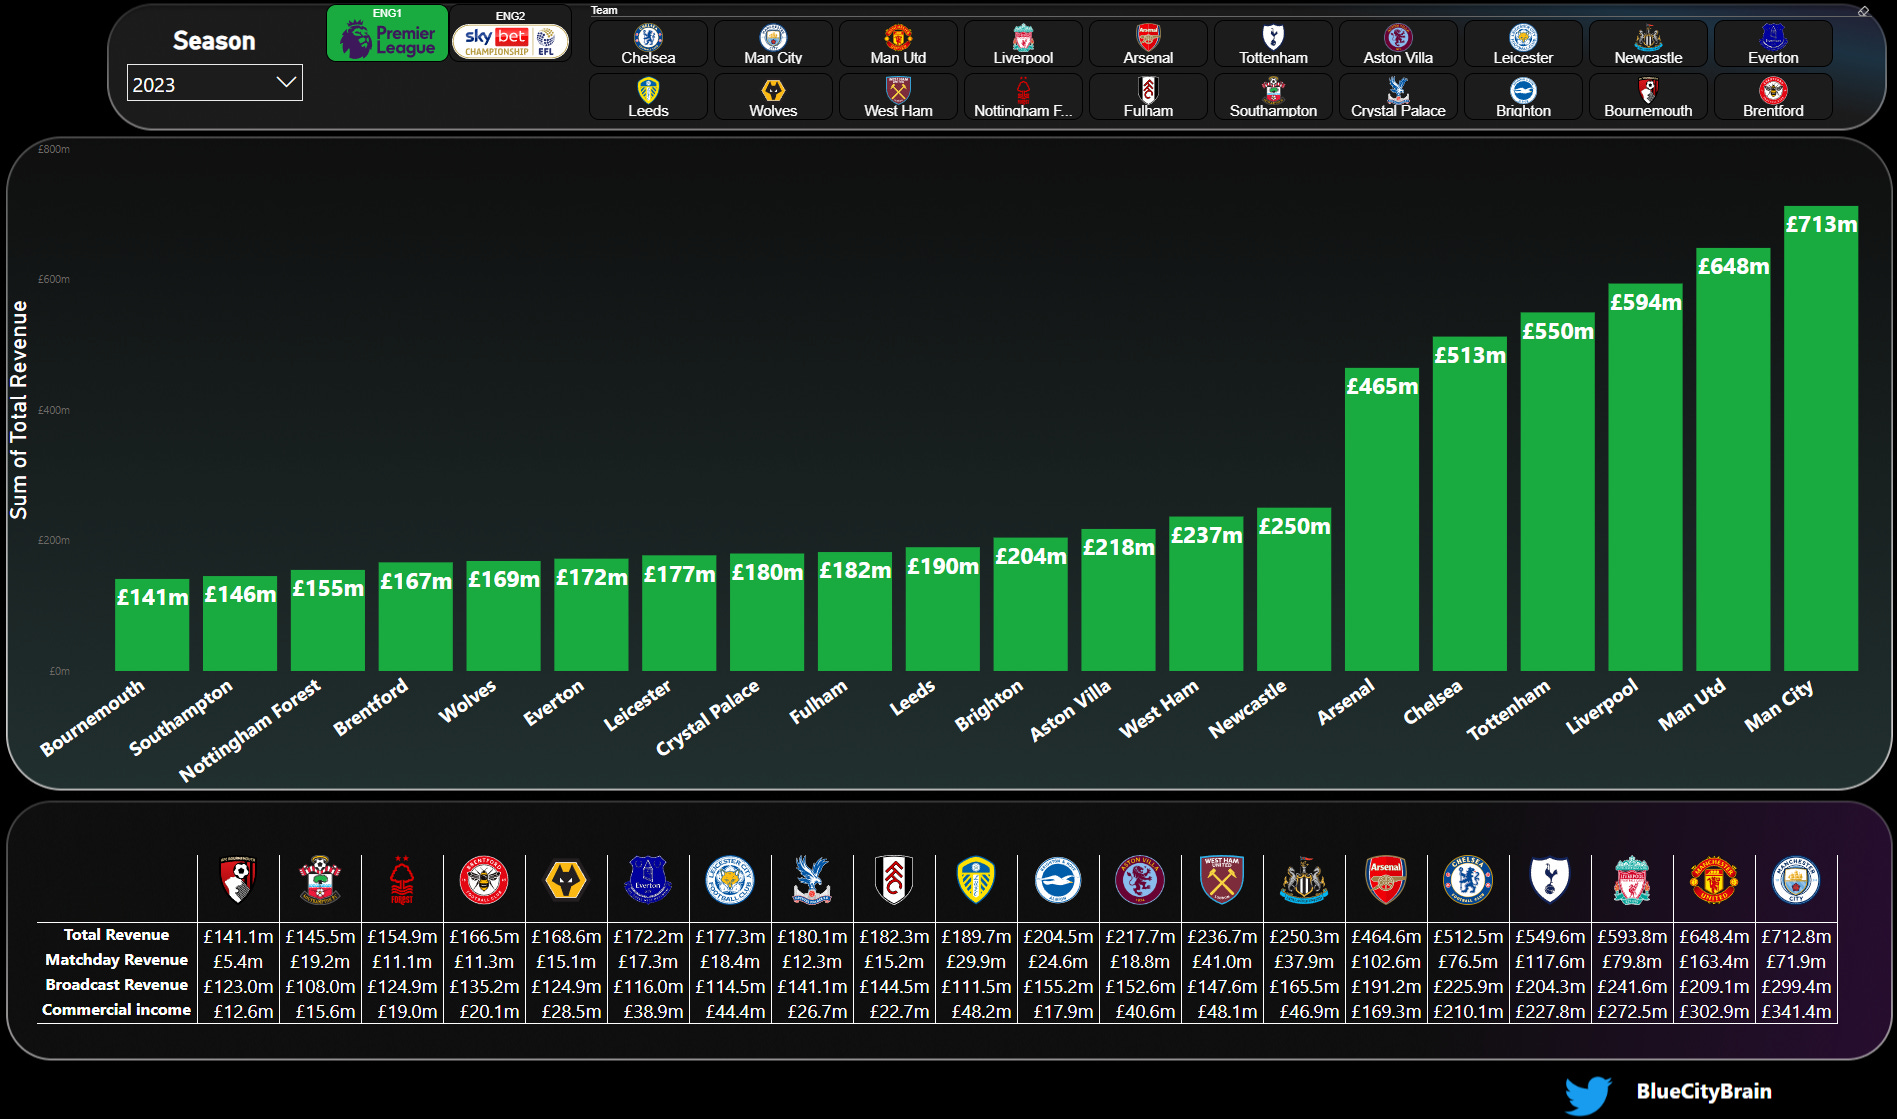Viewport: 1897px width, 1119px height.
Task: Choose Southampton team tile
Action: (x=1273, y=97)
